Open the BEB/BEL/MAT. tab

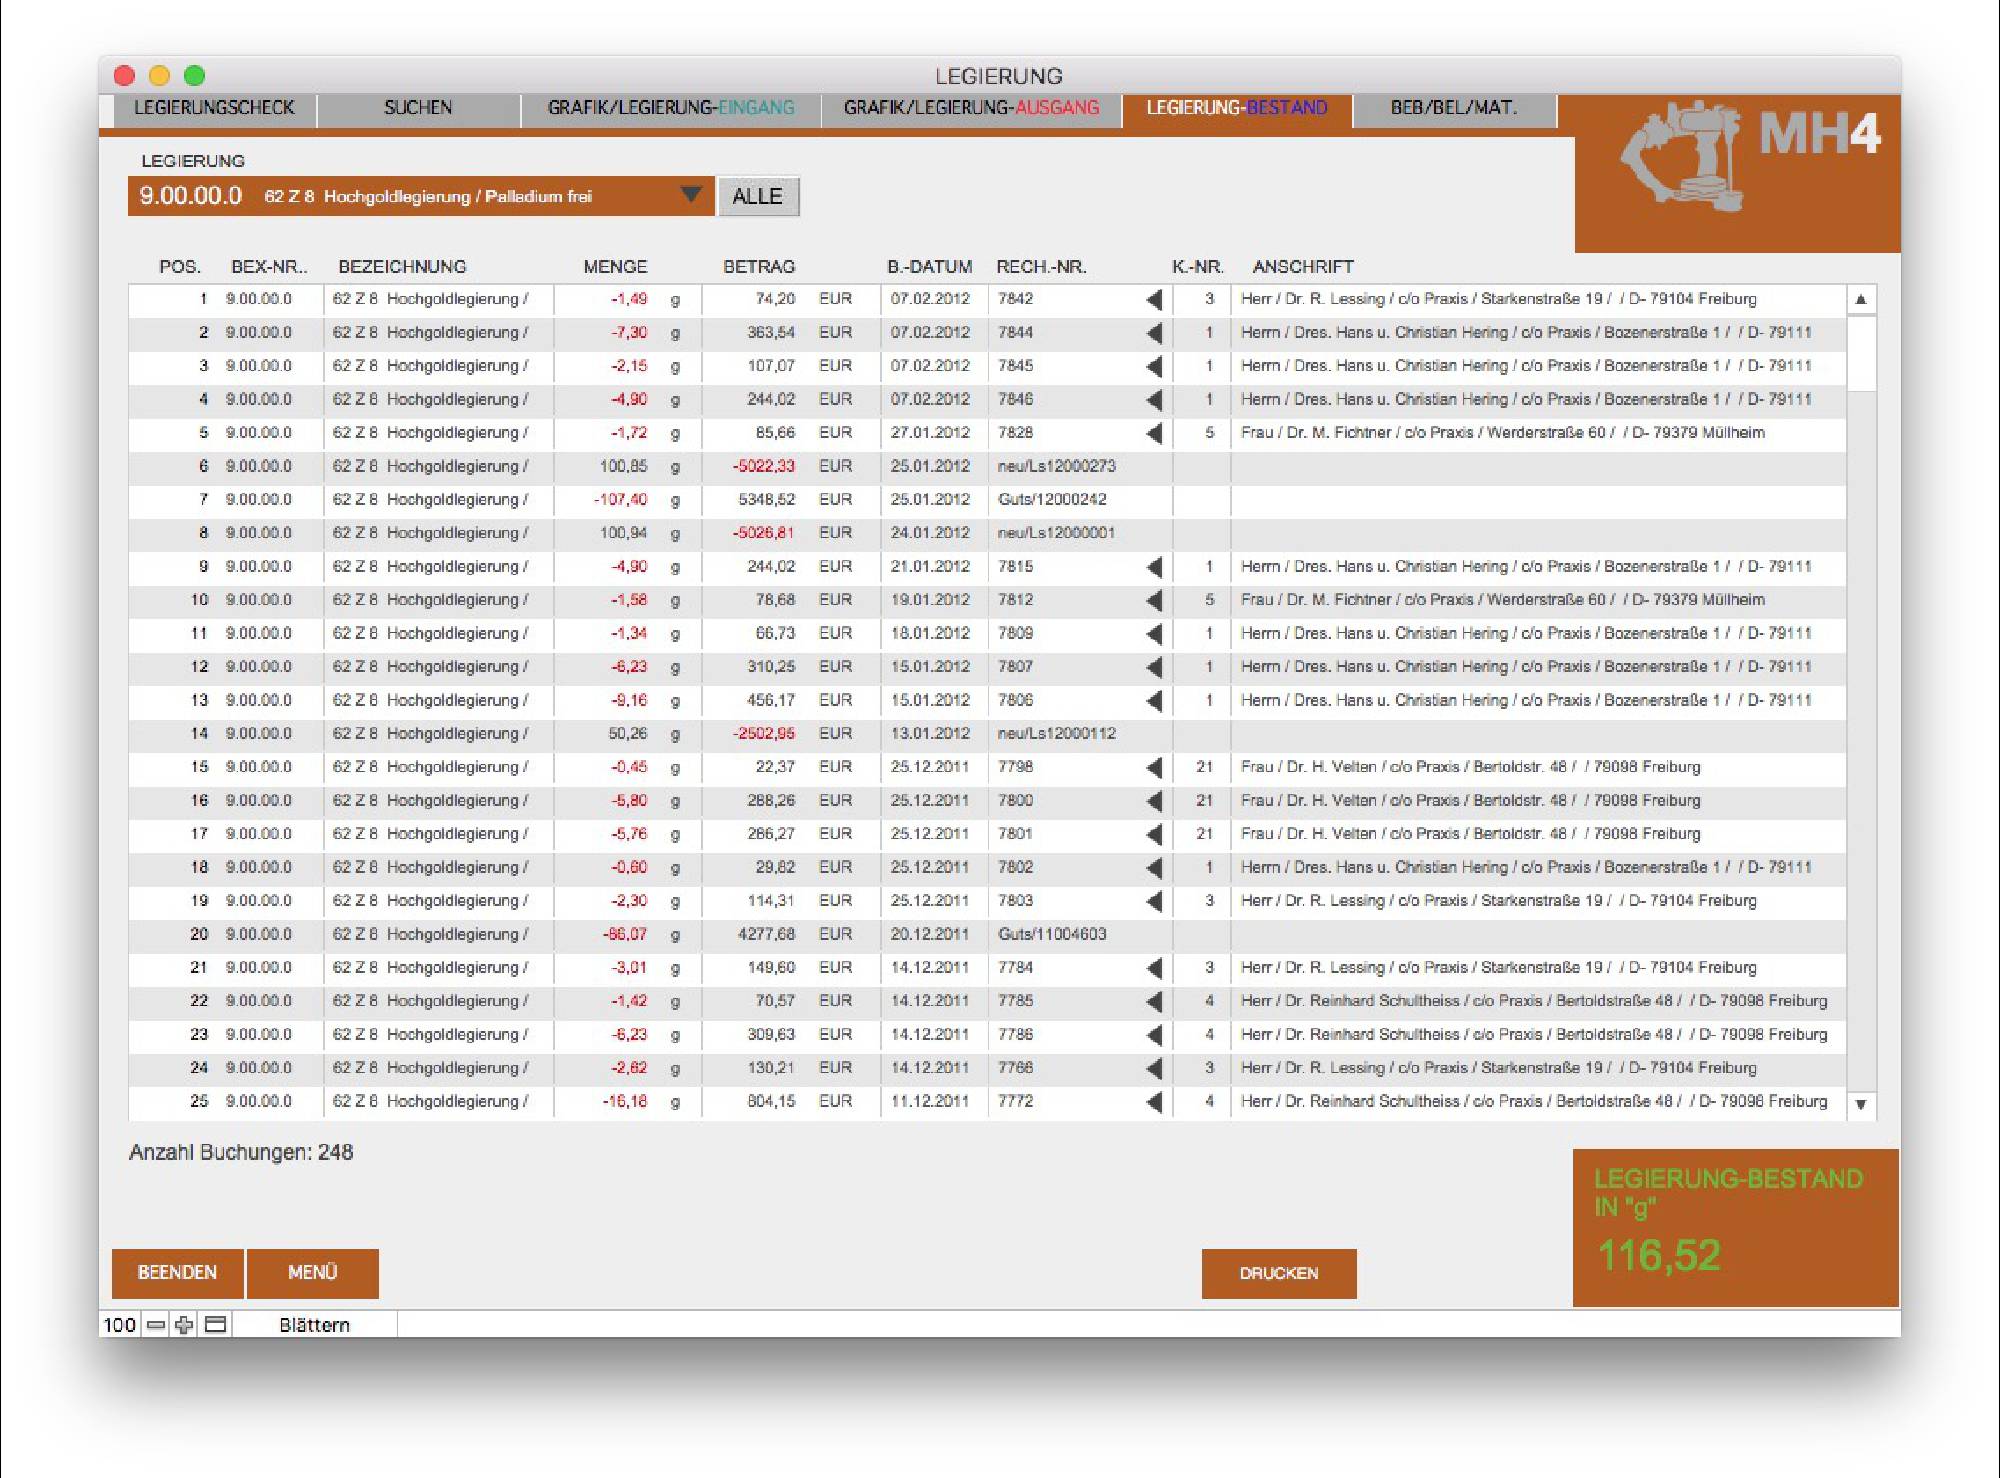pos(1453,108)
